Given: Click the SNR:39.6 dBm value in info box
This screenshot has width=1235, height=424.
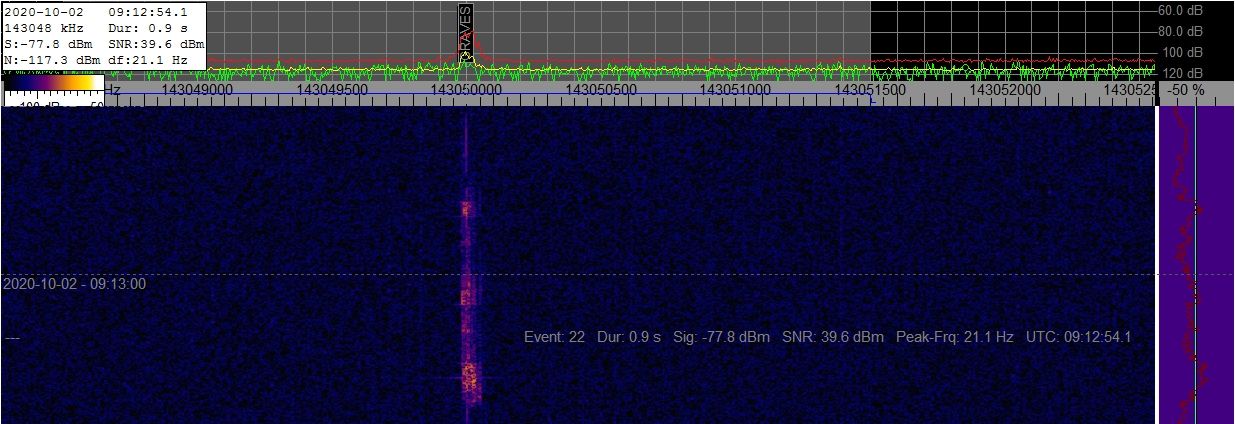Looking at the screenshot, I should tap(156, 44).
